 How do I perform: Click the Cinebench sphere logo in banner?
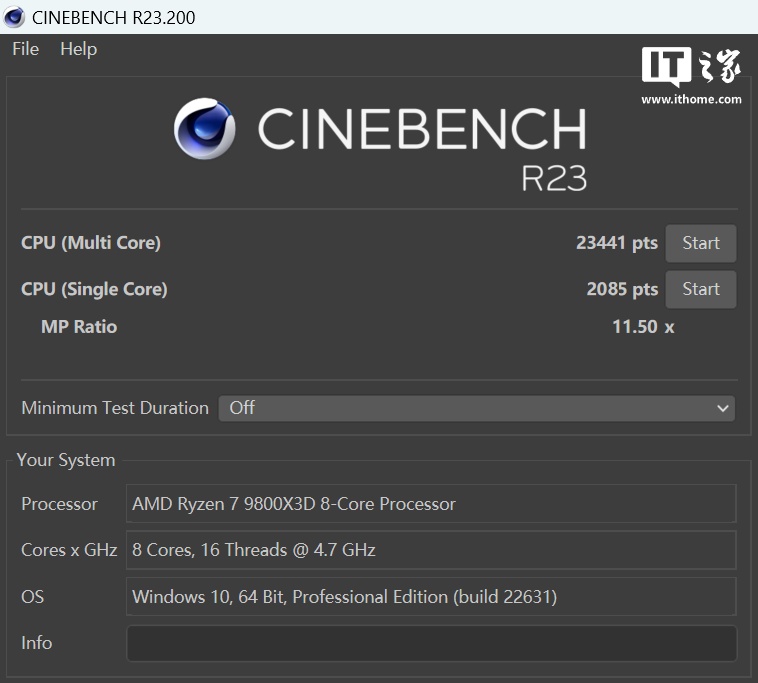pyautogui.click(x=205, y=129)
